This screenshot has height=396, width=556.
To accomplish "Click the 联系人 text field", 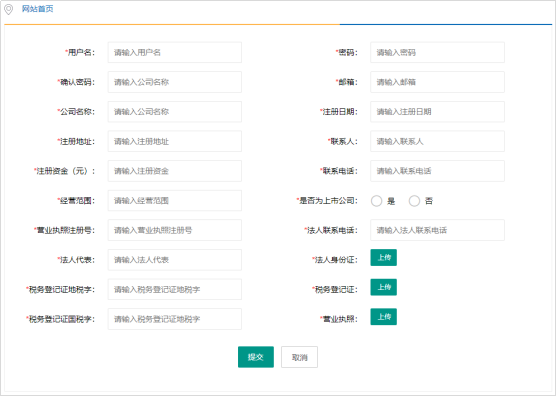I will tap(437, 141).
